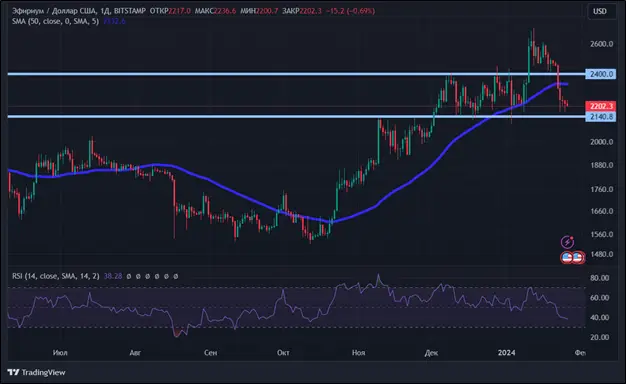Click the ОТКР 2217.0 open price
Viewport: 626px width, 384px height.
click(170, 11)
